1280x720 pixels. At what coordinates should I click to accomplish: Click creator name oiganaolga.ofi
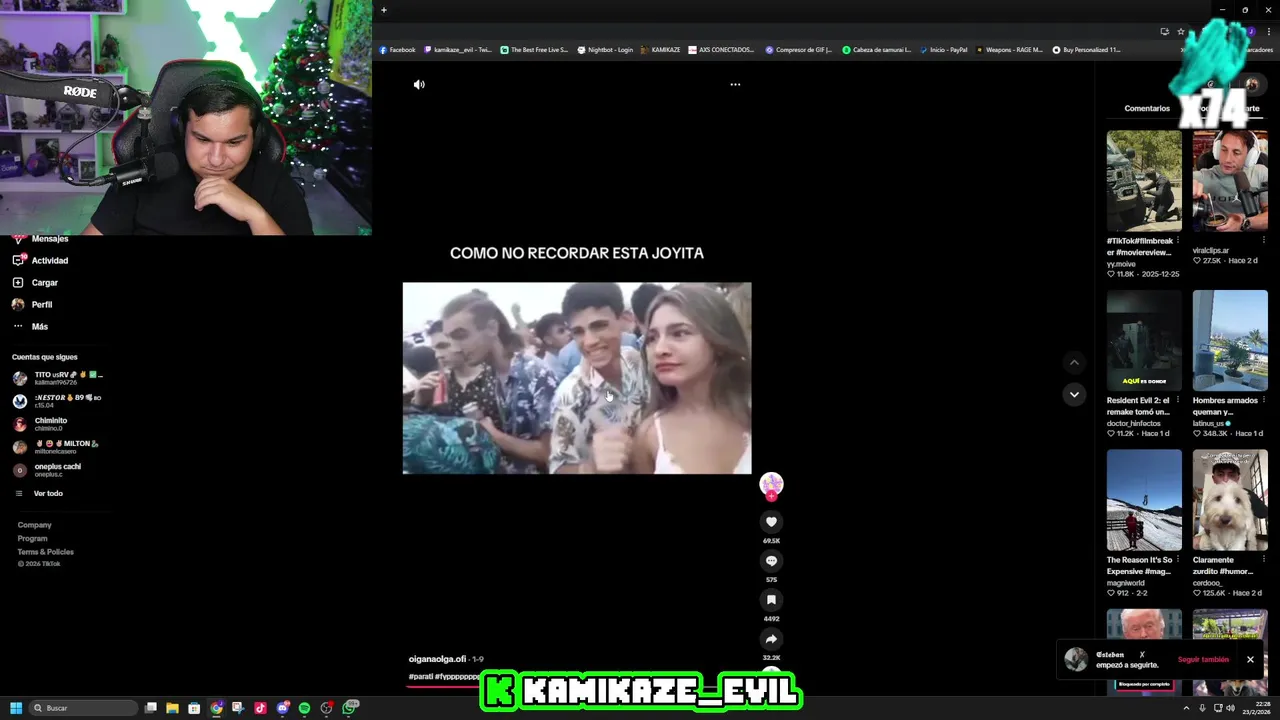[x=437, y=659]
